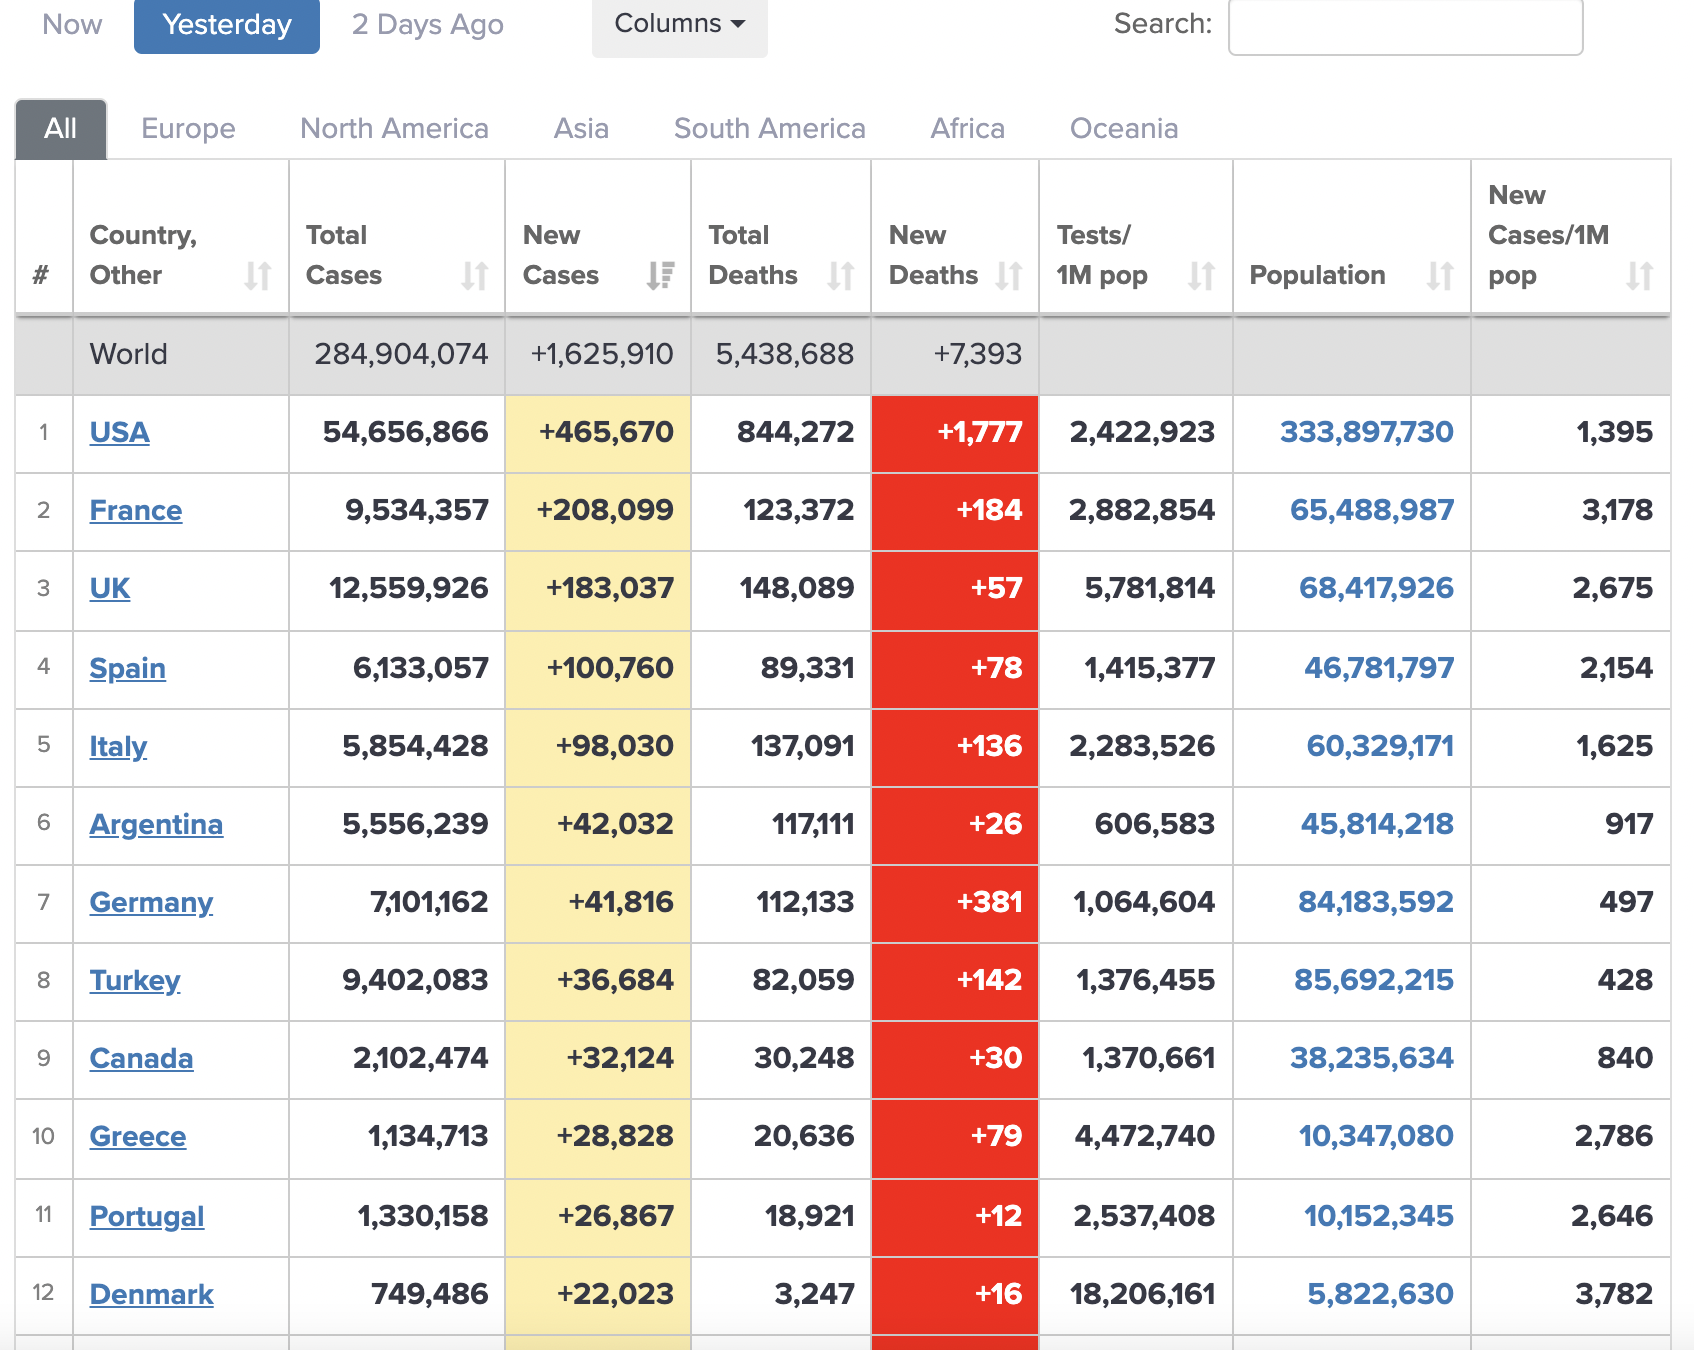Click the Country, Other column header text

pos(143,255)
